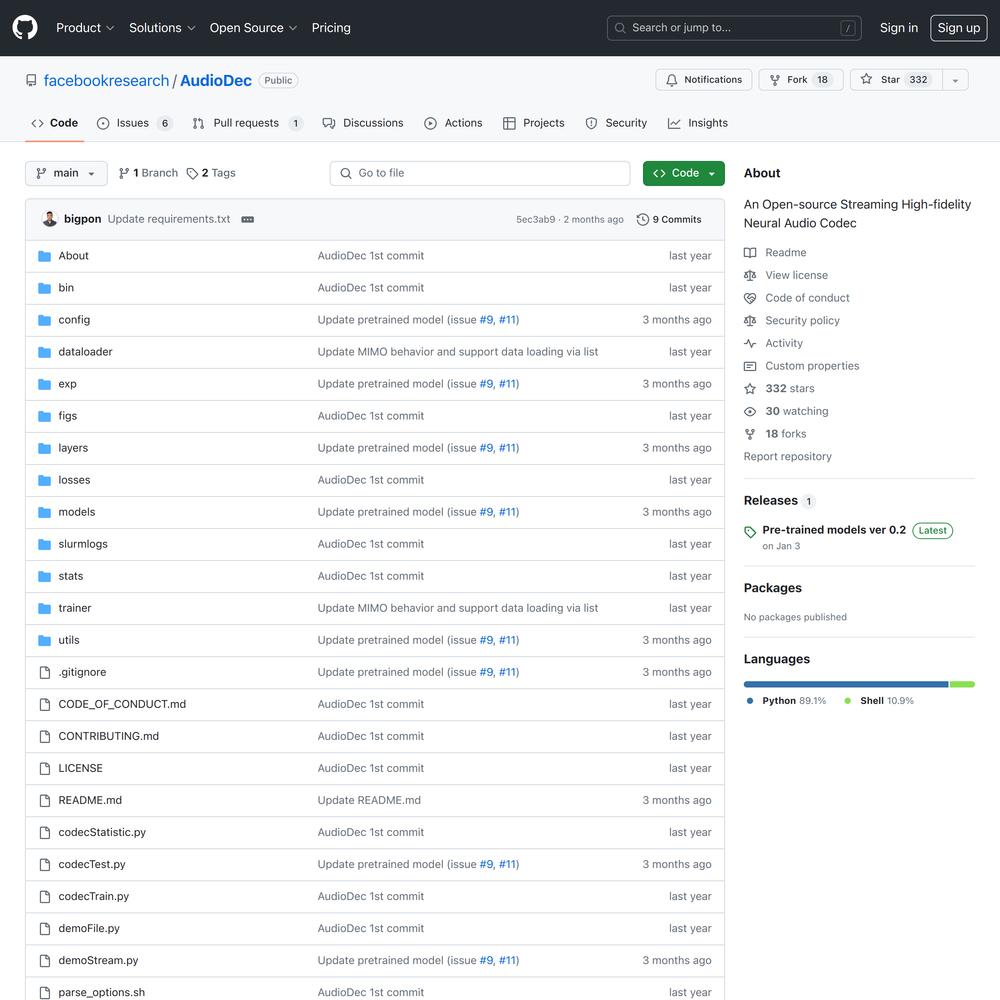Click bigpon's avatar image
Image resolution: width=1000 pixels, height=1000 pixels.
coord(49,219)
